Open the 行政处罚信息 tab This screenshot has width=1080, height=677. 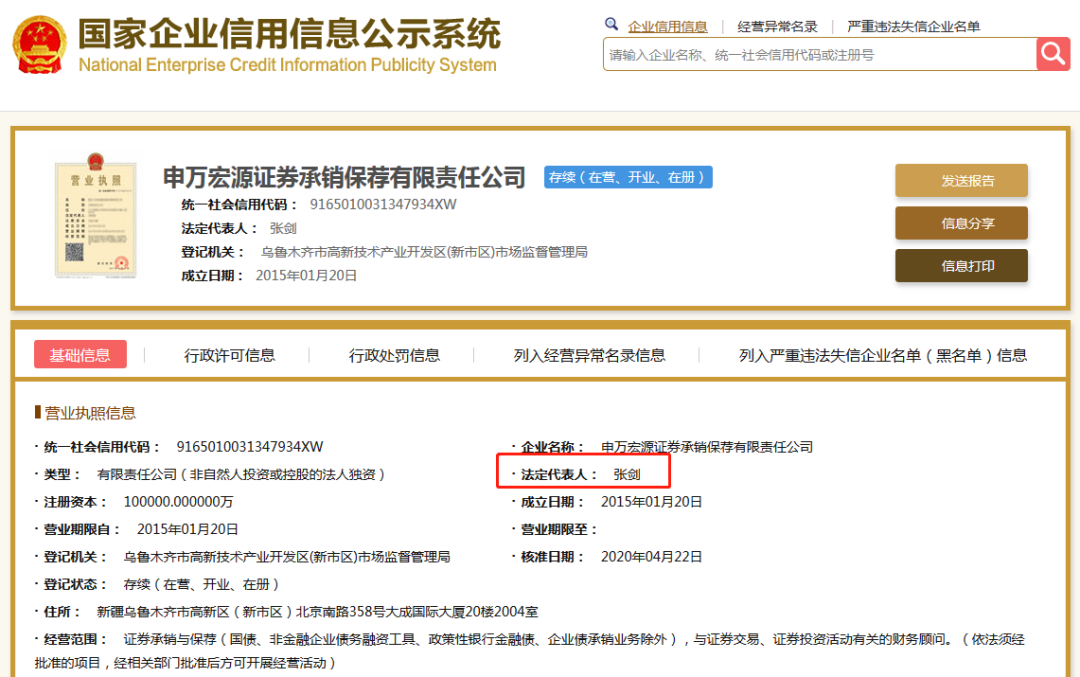click(x=394, y=355)
